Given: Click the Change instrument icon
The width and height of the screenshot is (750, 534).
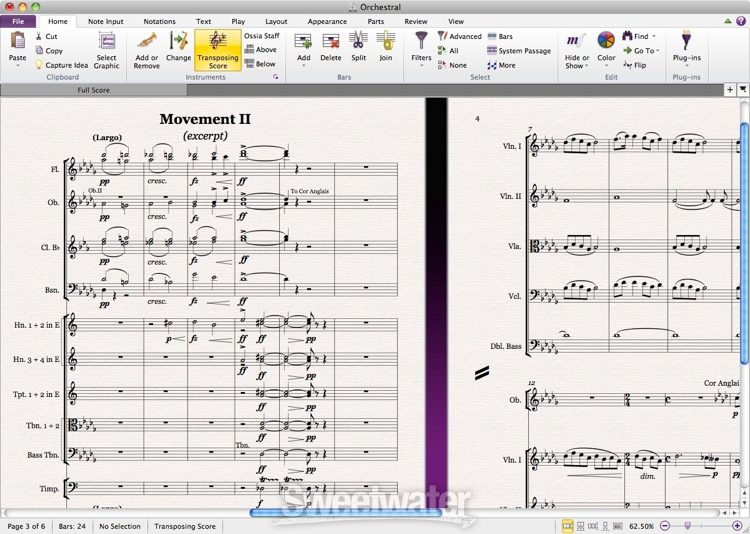Looking at the screenshot, I should point(178,41).
